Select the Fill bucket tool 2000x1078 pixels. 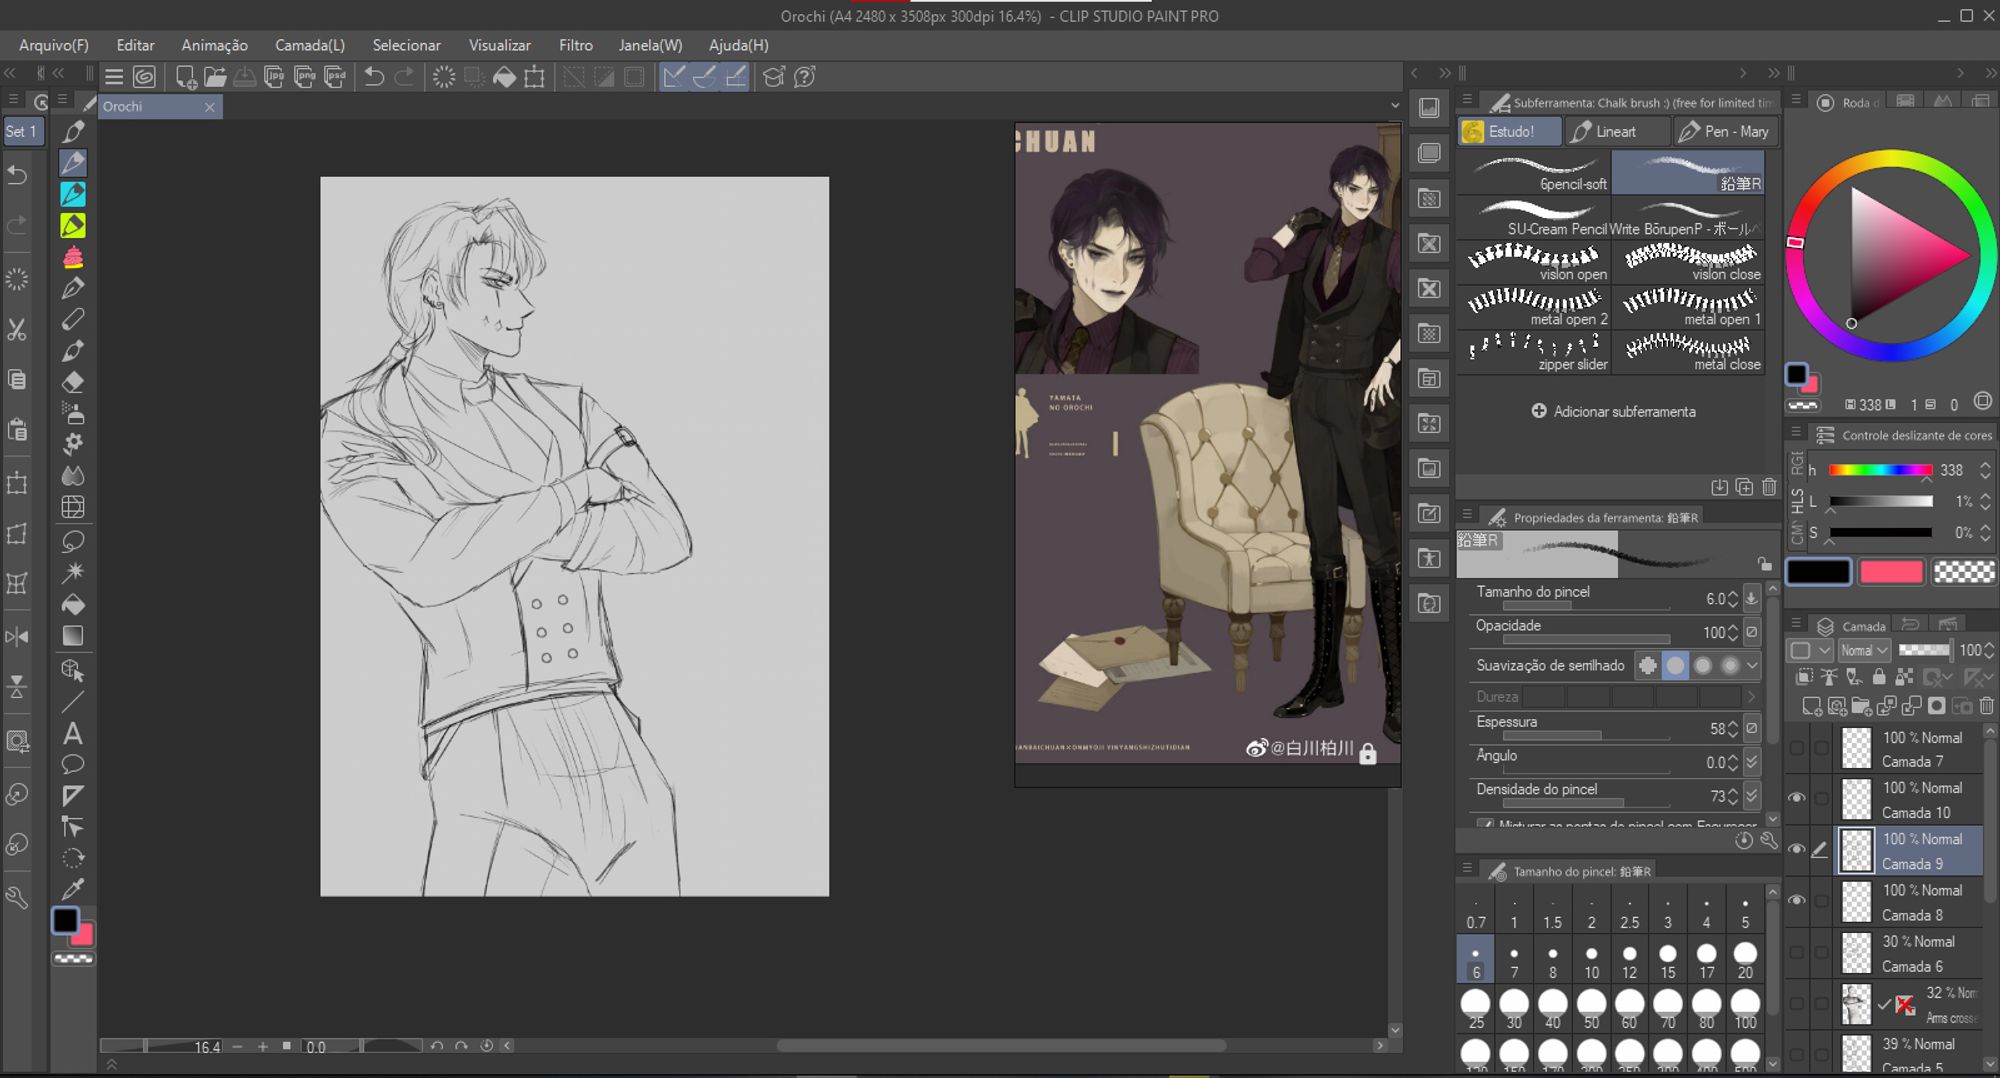point(73,604)
